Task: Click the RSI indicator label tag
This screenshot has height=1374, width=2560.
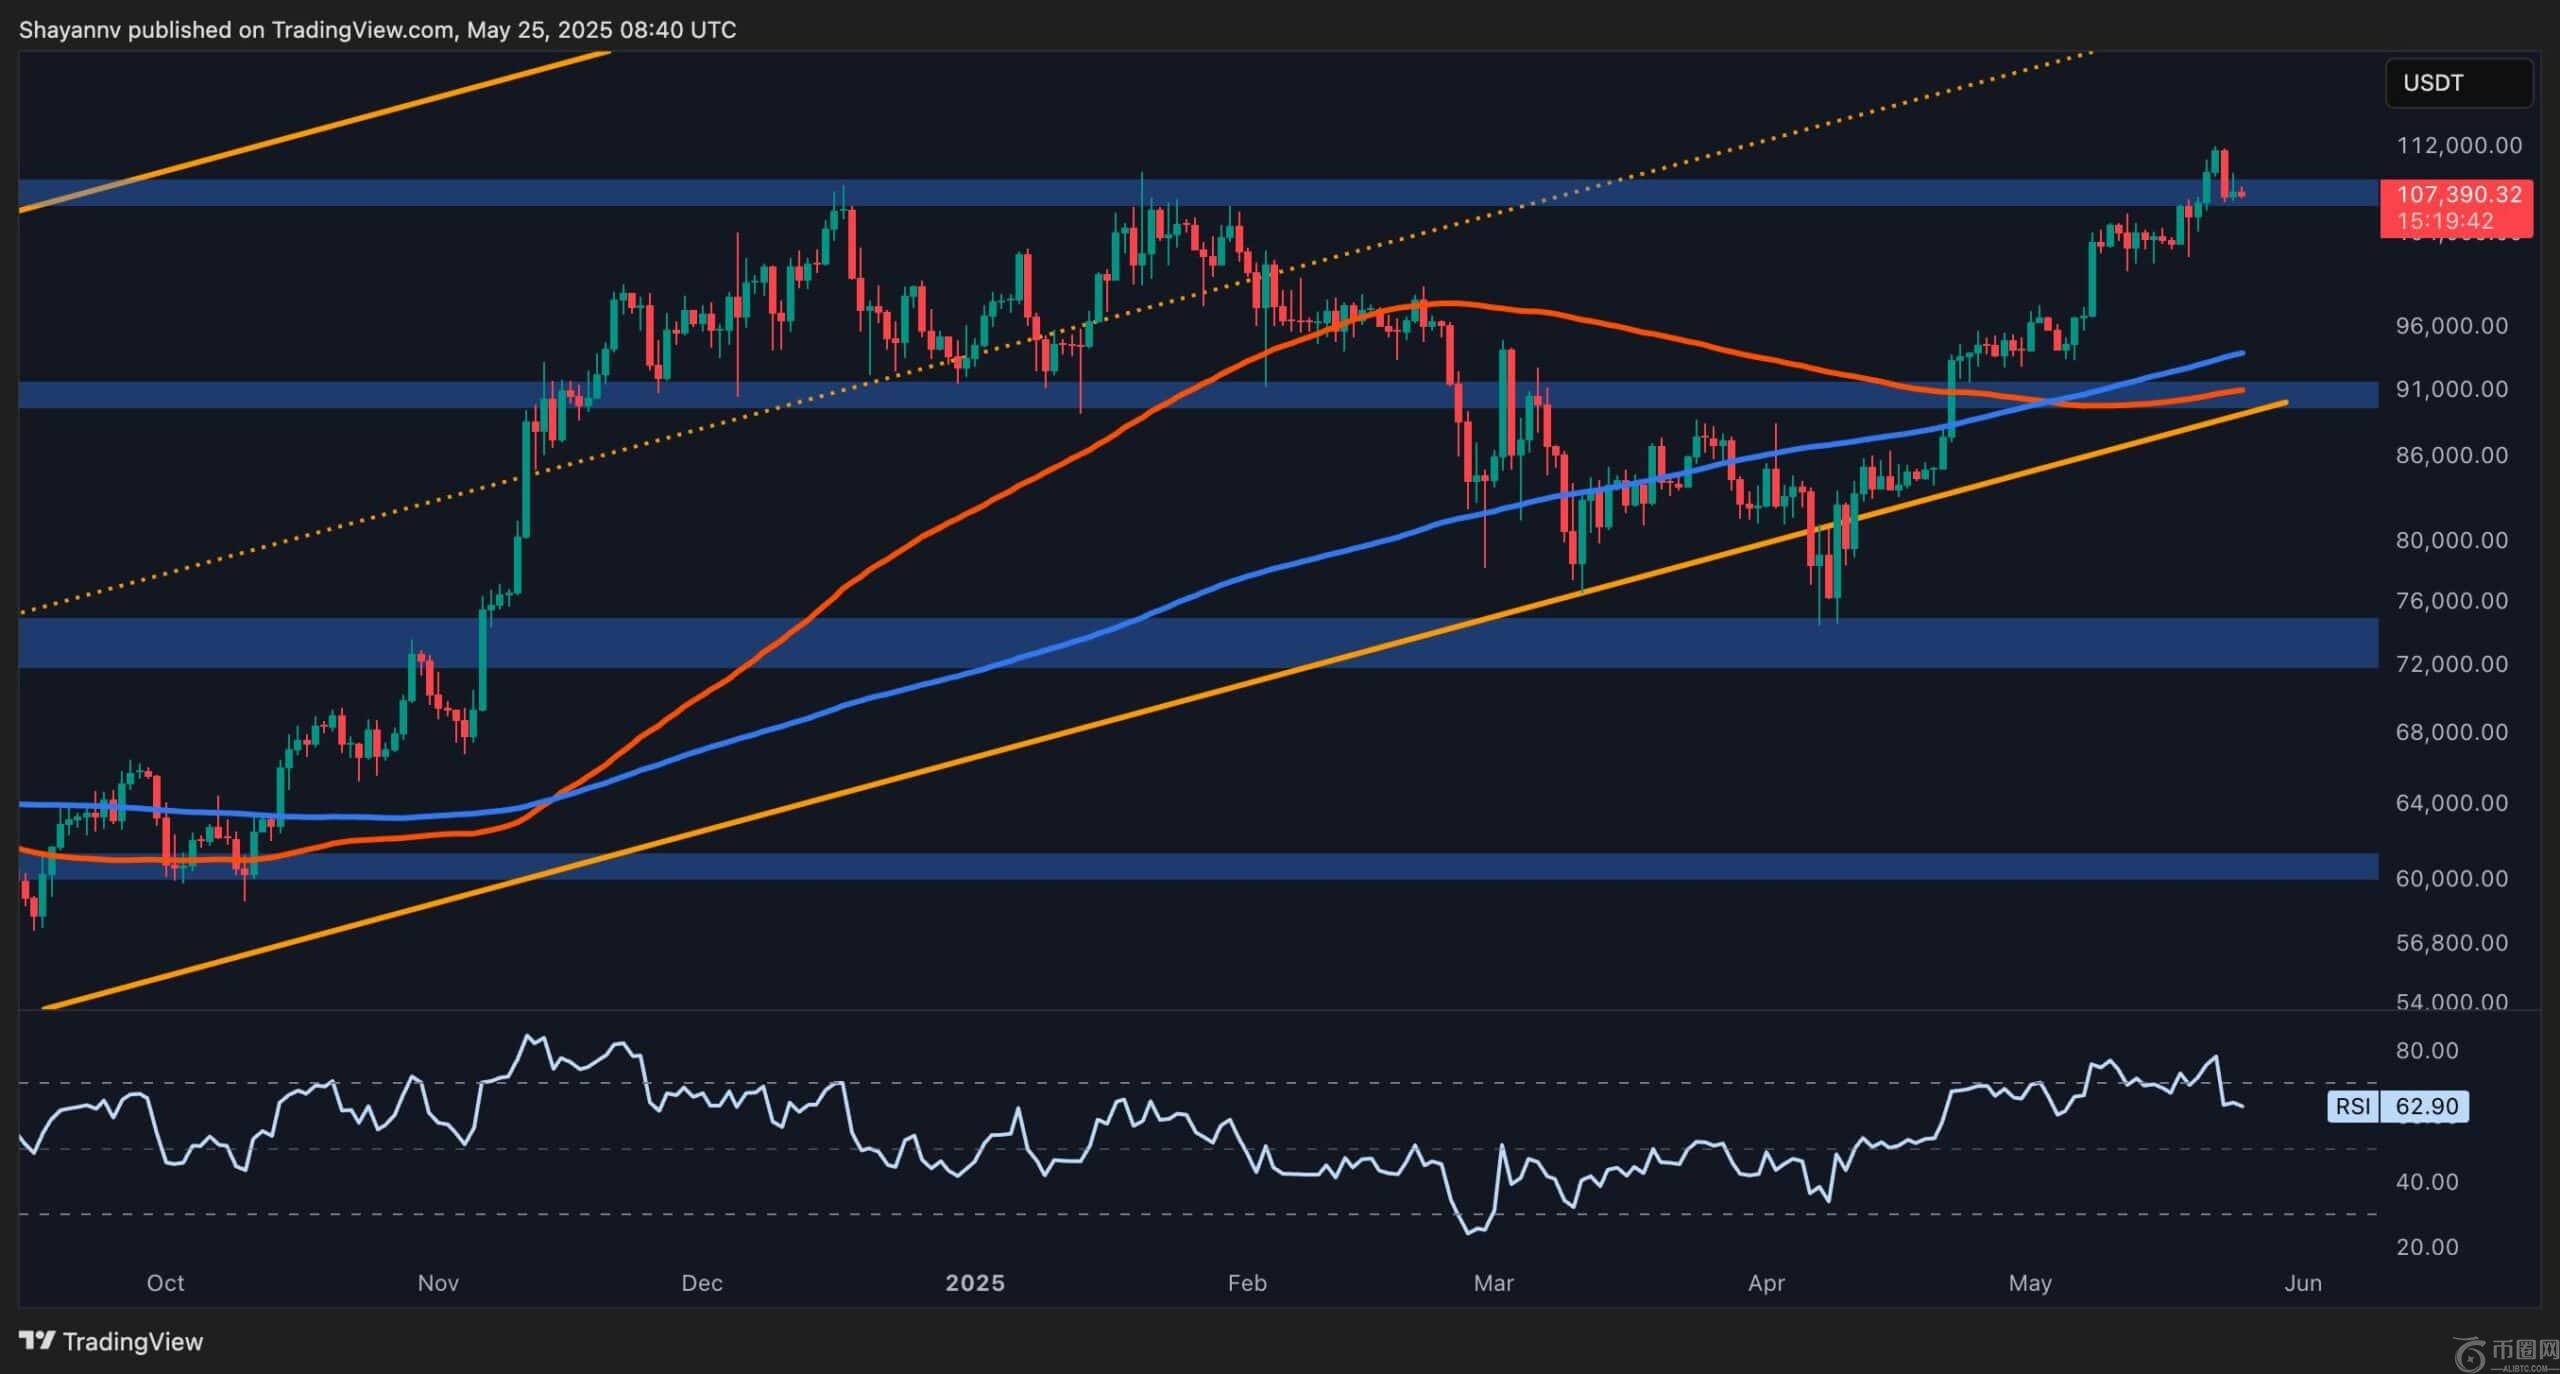Action: pyautogui.click(x=2353, y=1106)
